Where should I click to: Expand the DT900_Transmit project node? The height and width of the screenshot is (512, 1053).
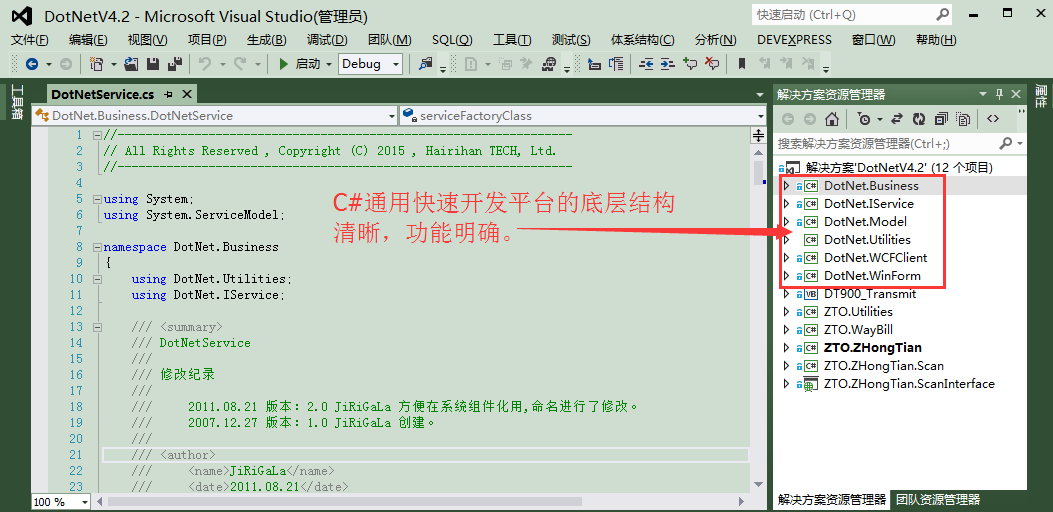786,294
